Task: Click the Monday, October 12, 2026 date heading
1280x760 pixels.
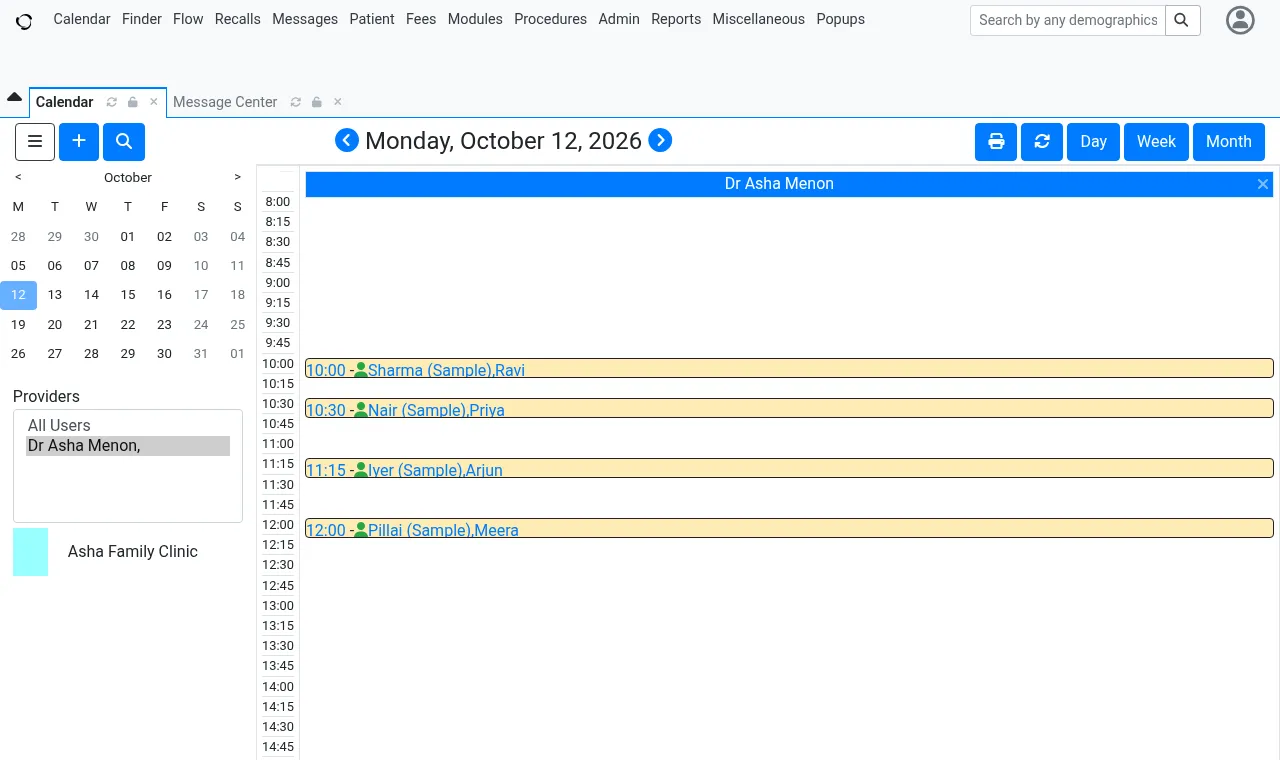Action: (x=503, y=141)
